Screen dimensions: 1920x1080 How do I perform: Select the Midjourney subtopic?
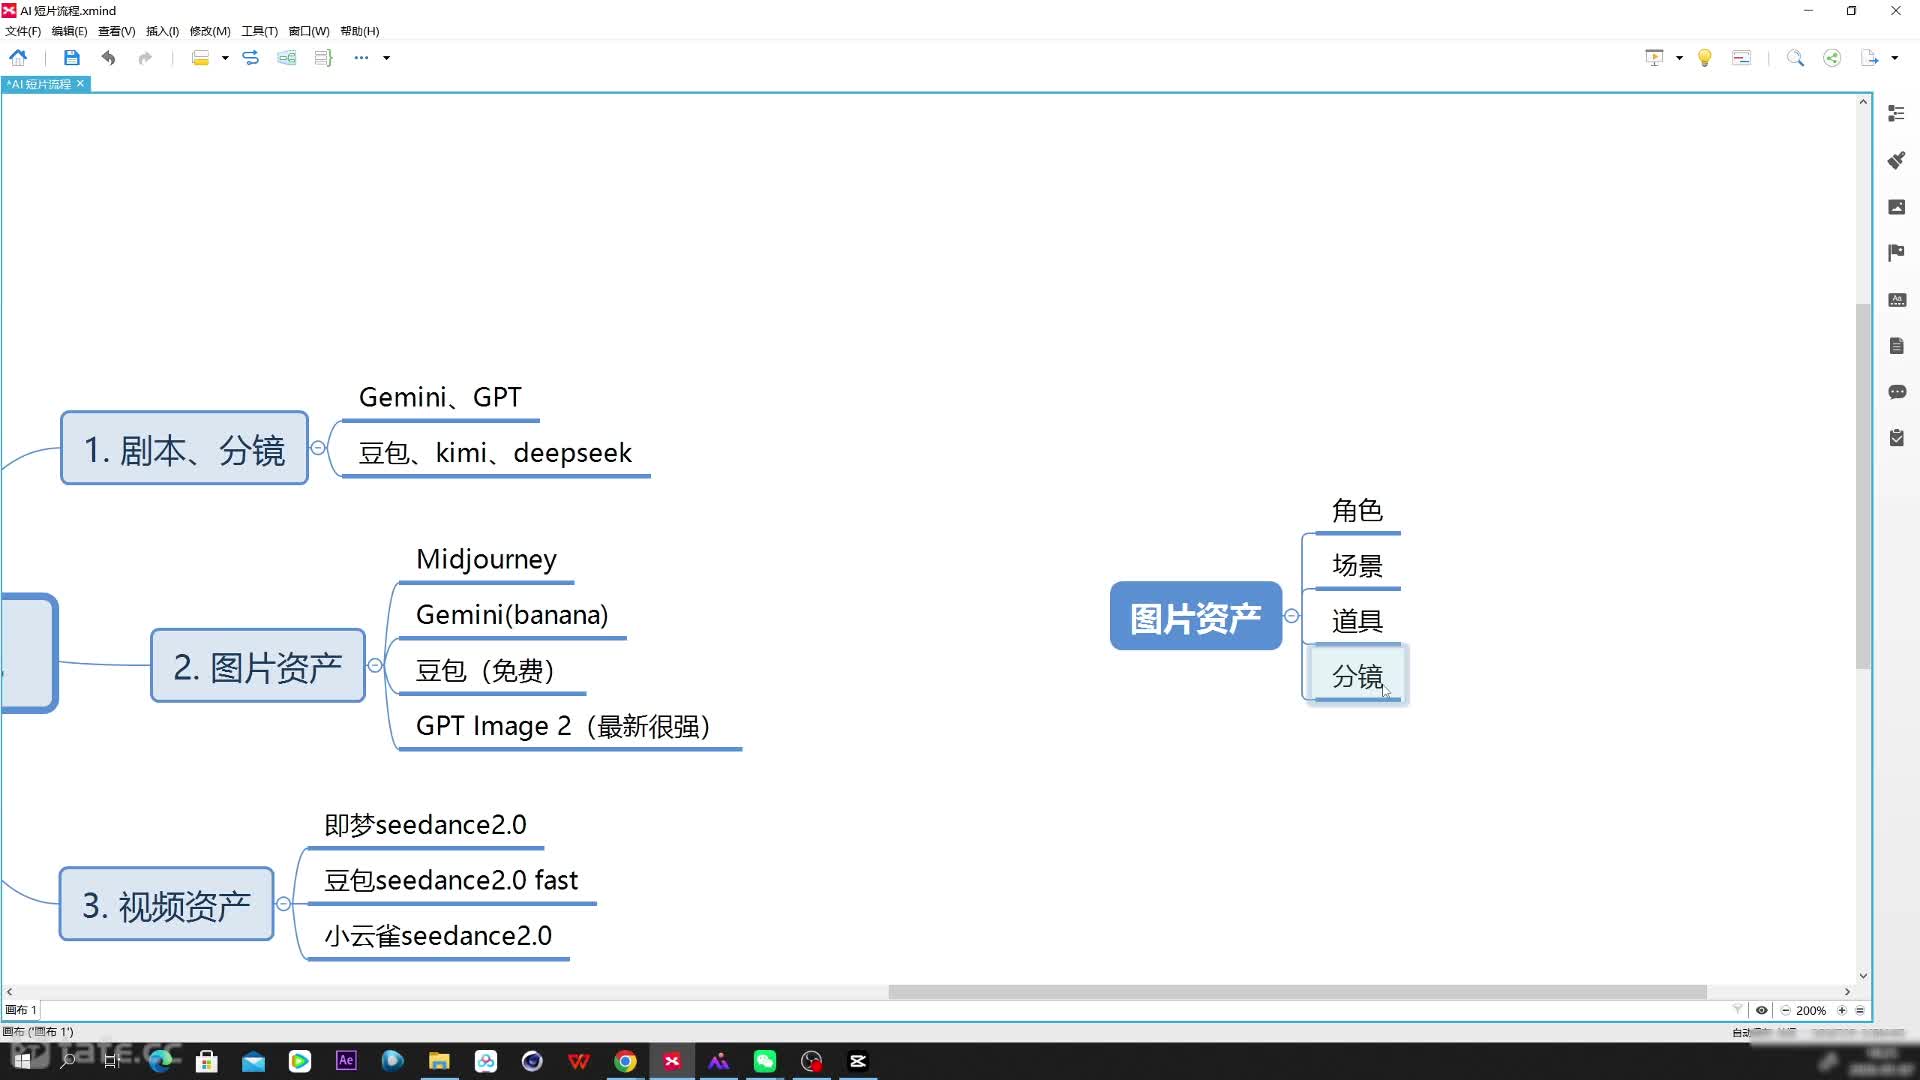(x=486, y=559)
